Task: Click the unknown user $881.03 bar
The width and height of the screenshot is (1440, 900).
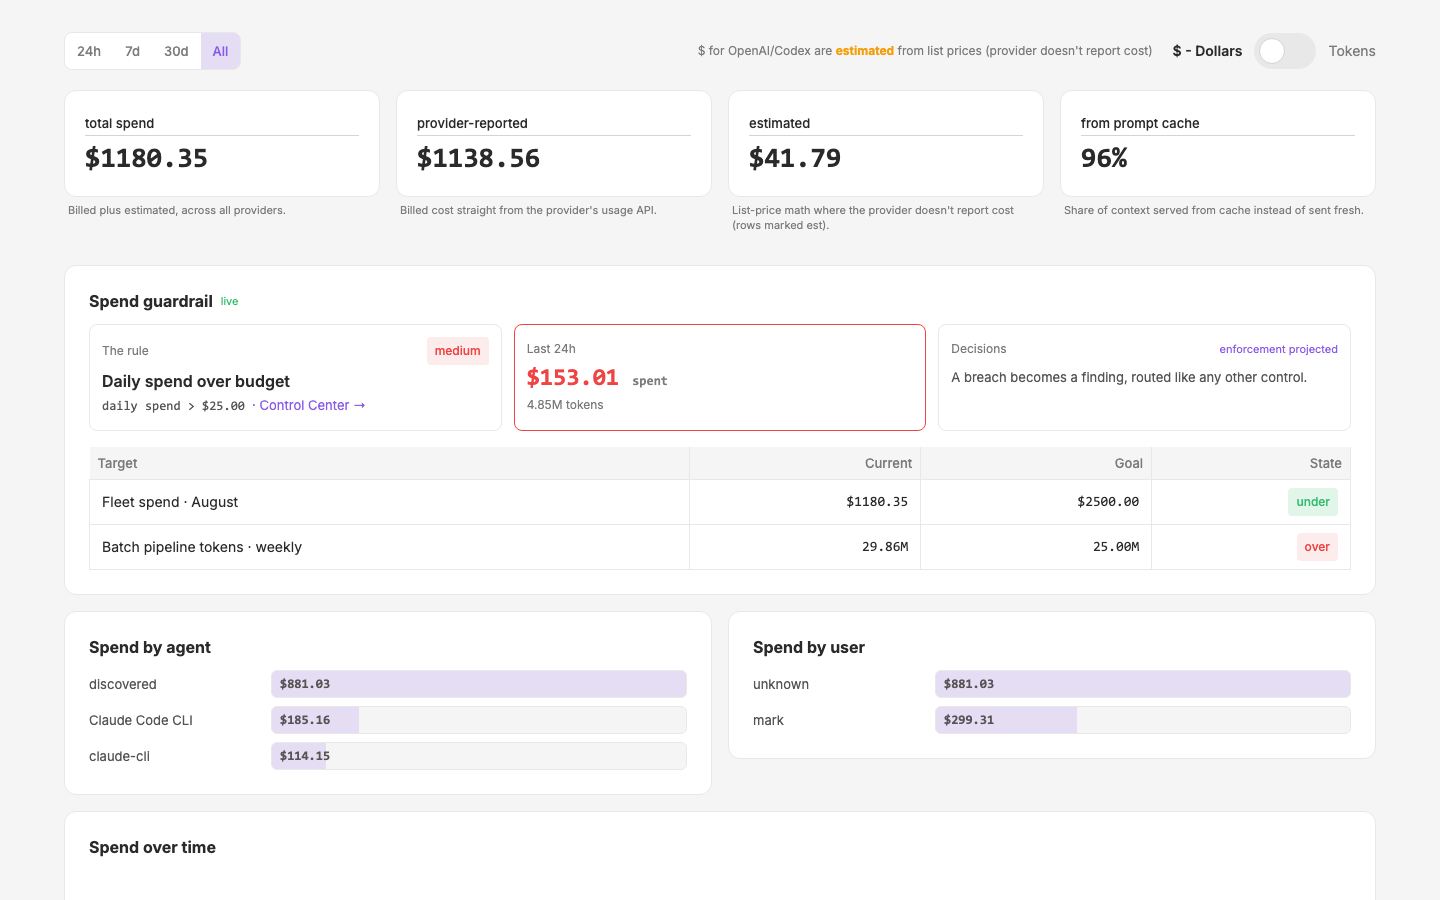Action: tap(1143, 684)
